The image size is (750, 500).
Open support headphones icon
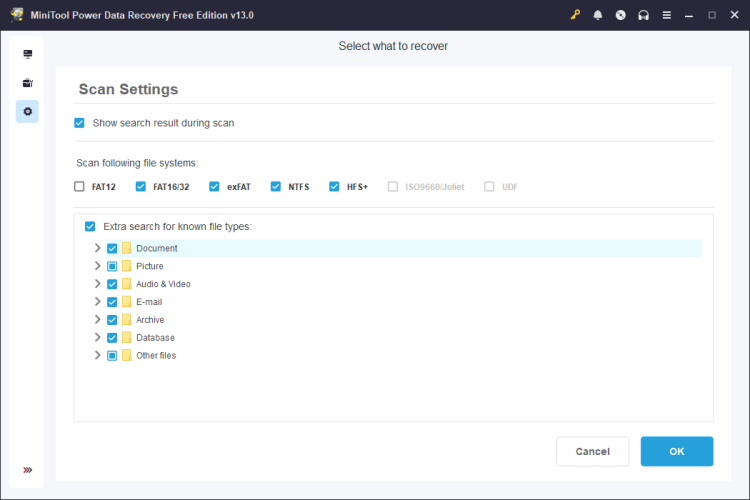tap(643, 15)
